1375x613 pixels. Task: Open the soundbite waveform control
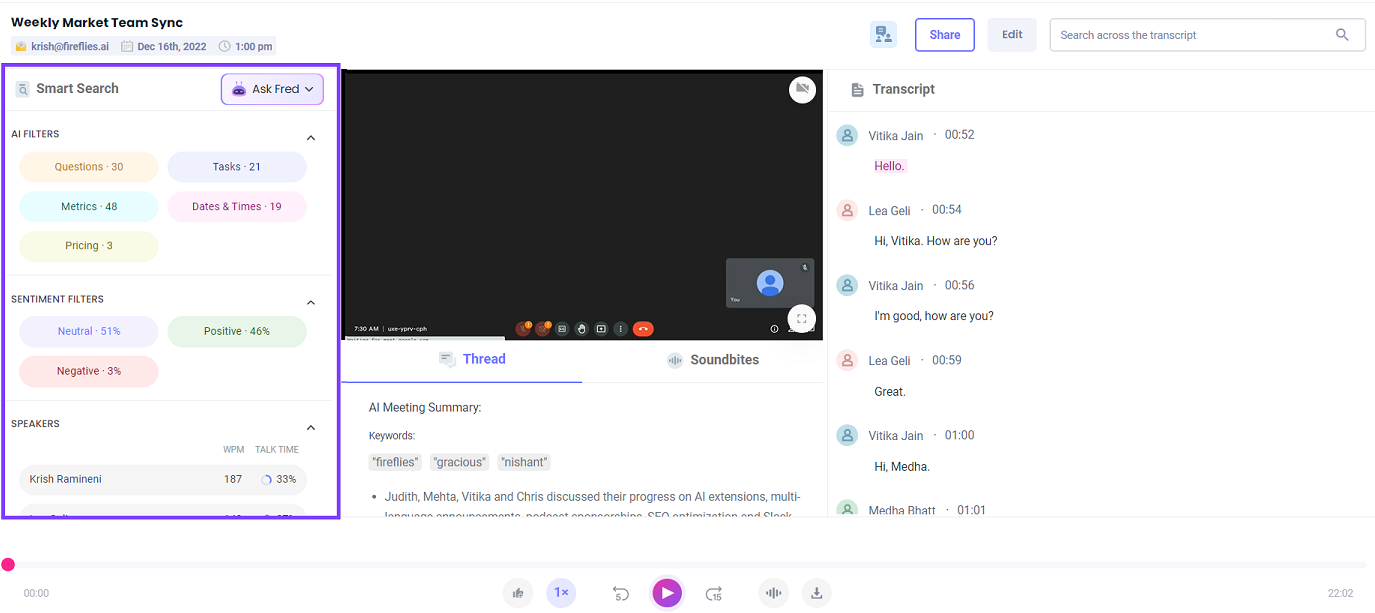click(x=773, y=592)
